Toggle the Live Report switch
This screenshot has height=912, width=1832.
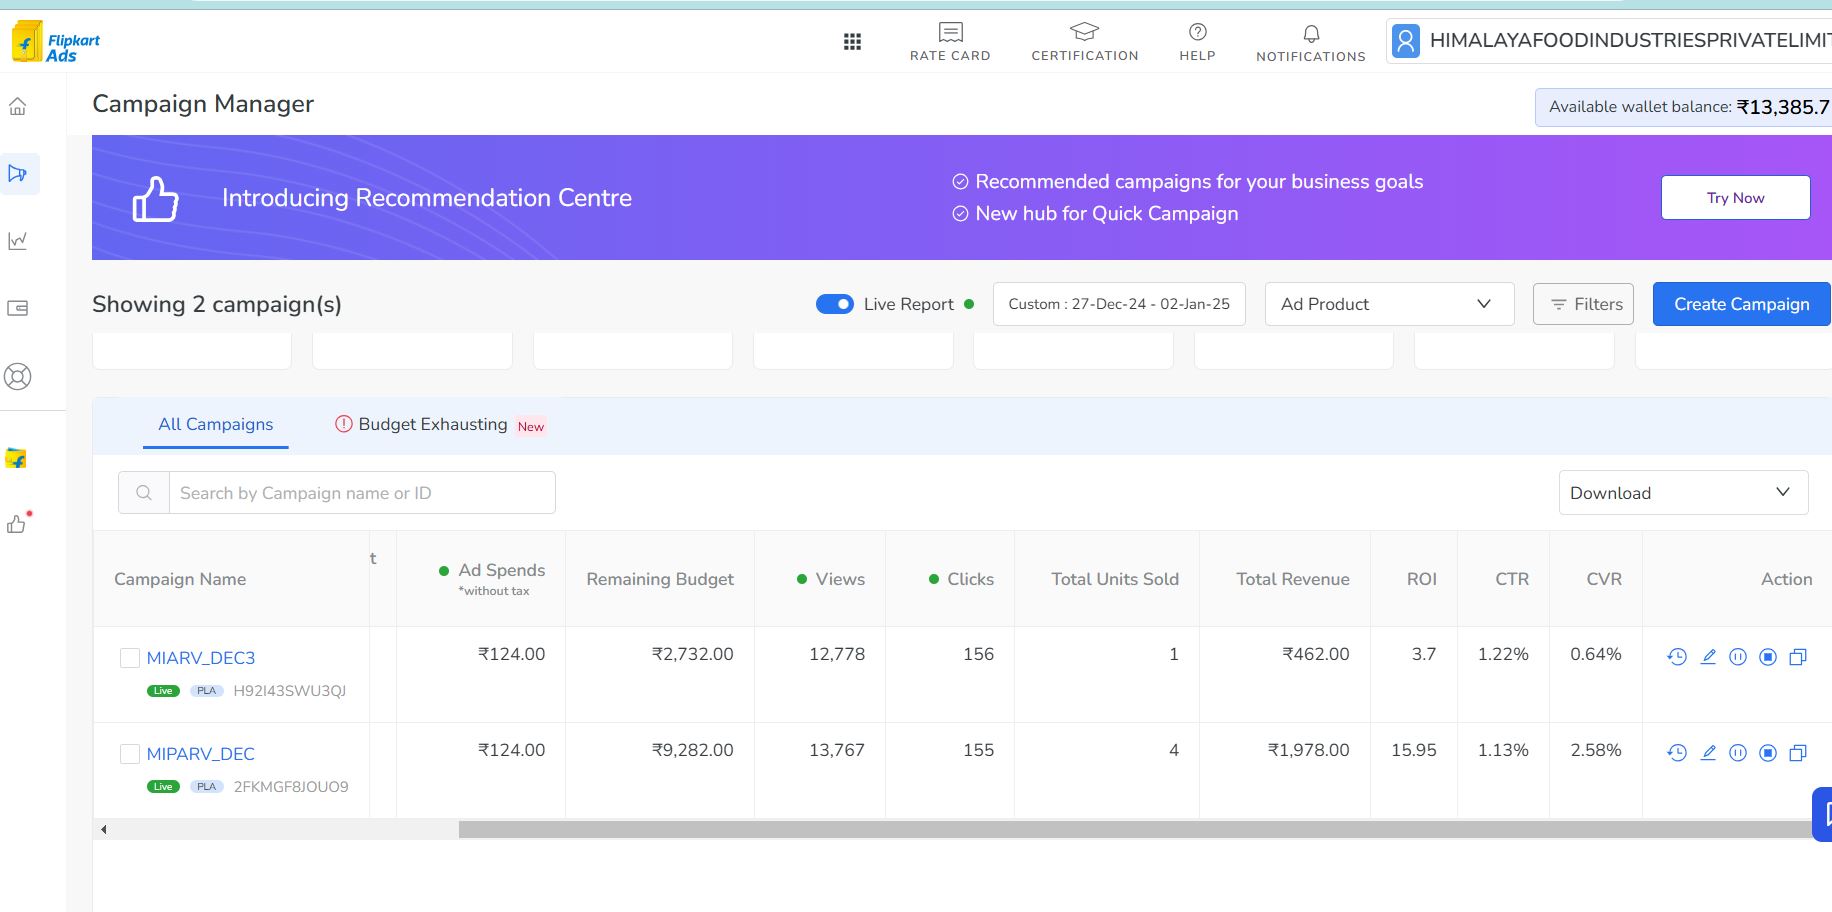pos(835,304)
